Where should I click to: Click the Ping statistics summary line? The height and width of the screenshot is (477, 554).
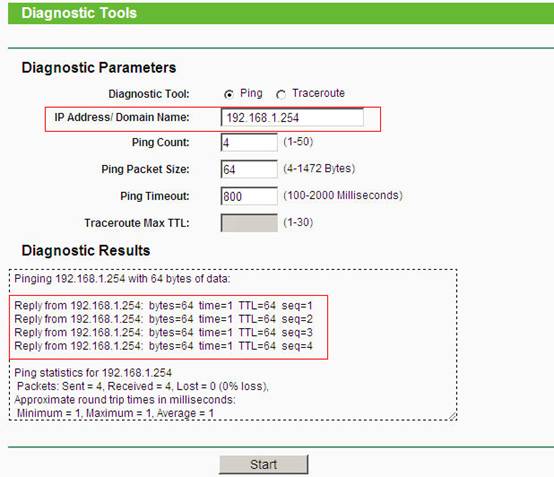(93, 372)
